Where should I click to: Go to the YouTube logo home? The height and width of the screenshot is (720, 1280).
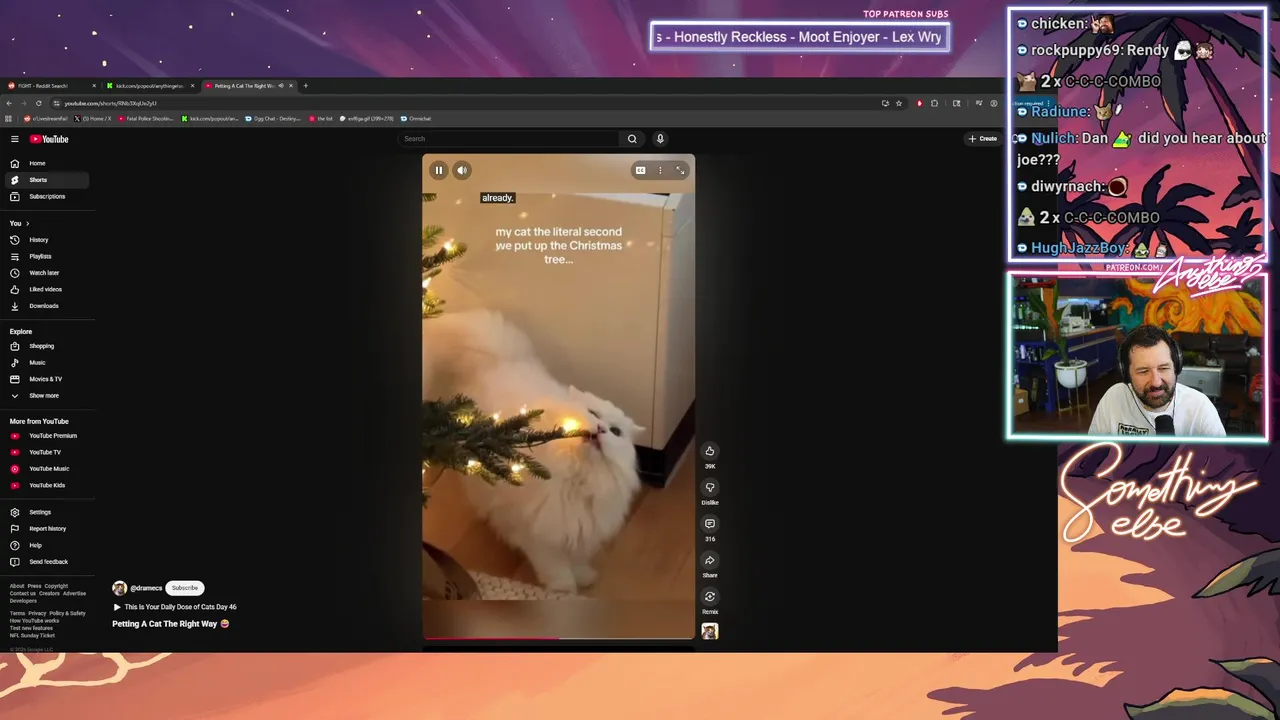pos(49,139)
